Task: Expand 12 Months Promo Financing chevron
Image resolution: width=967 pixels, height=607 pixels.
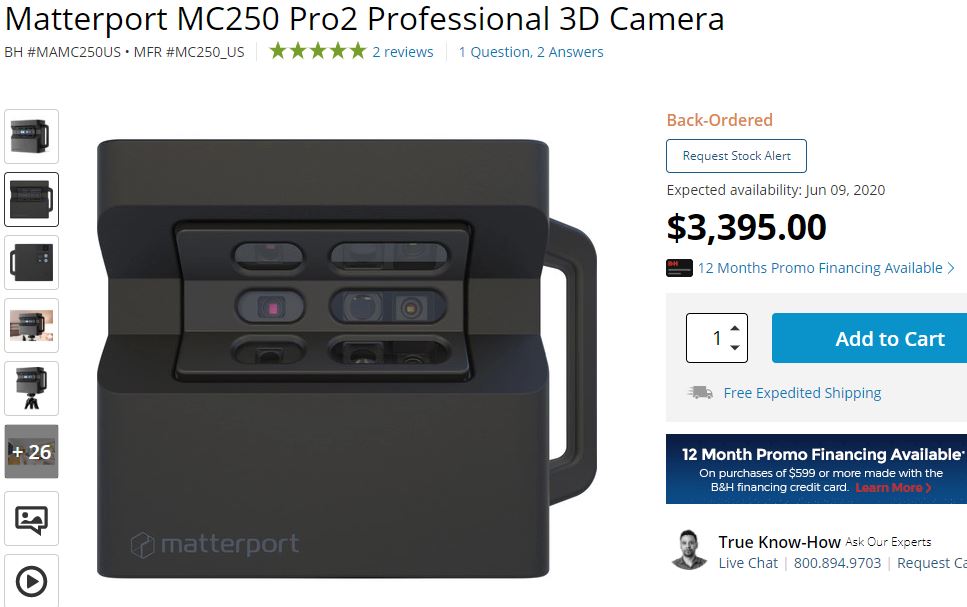Action: tap(951, 268)
